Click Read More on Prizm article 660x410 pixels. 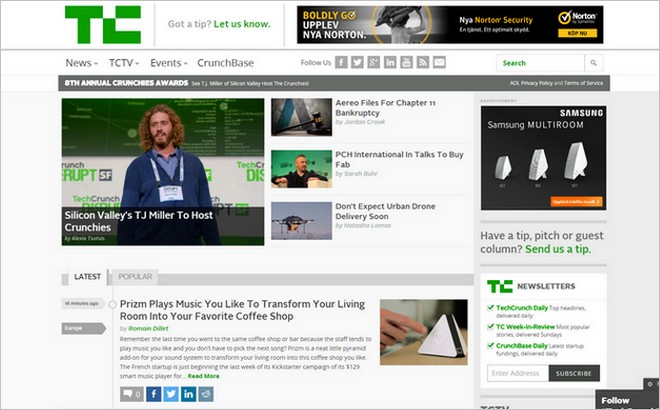(203, 376)
